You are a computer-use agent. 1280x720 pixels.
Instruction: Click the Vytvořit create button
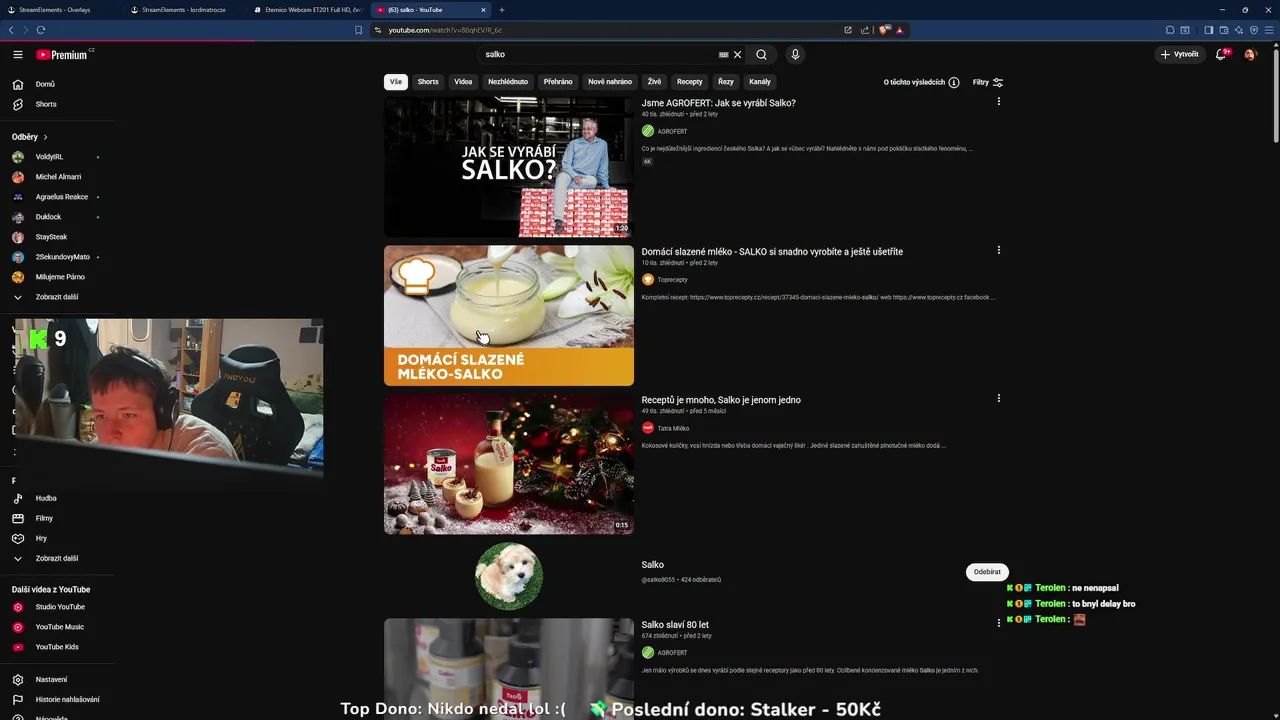pyautogui.click(x=1180, y=55)
